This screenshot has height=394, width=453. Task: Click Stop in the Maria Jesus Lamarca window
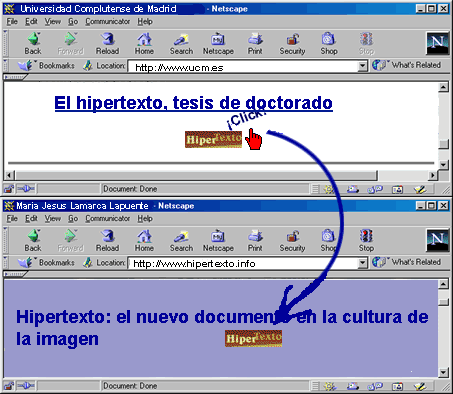tap(366, 241)
